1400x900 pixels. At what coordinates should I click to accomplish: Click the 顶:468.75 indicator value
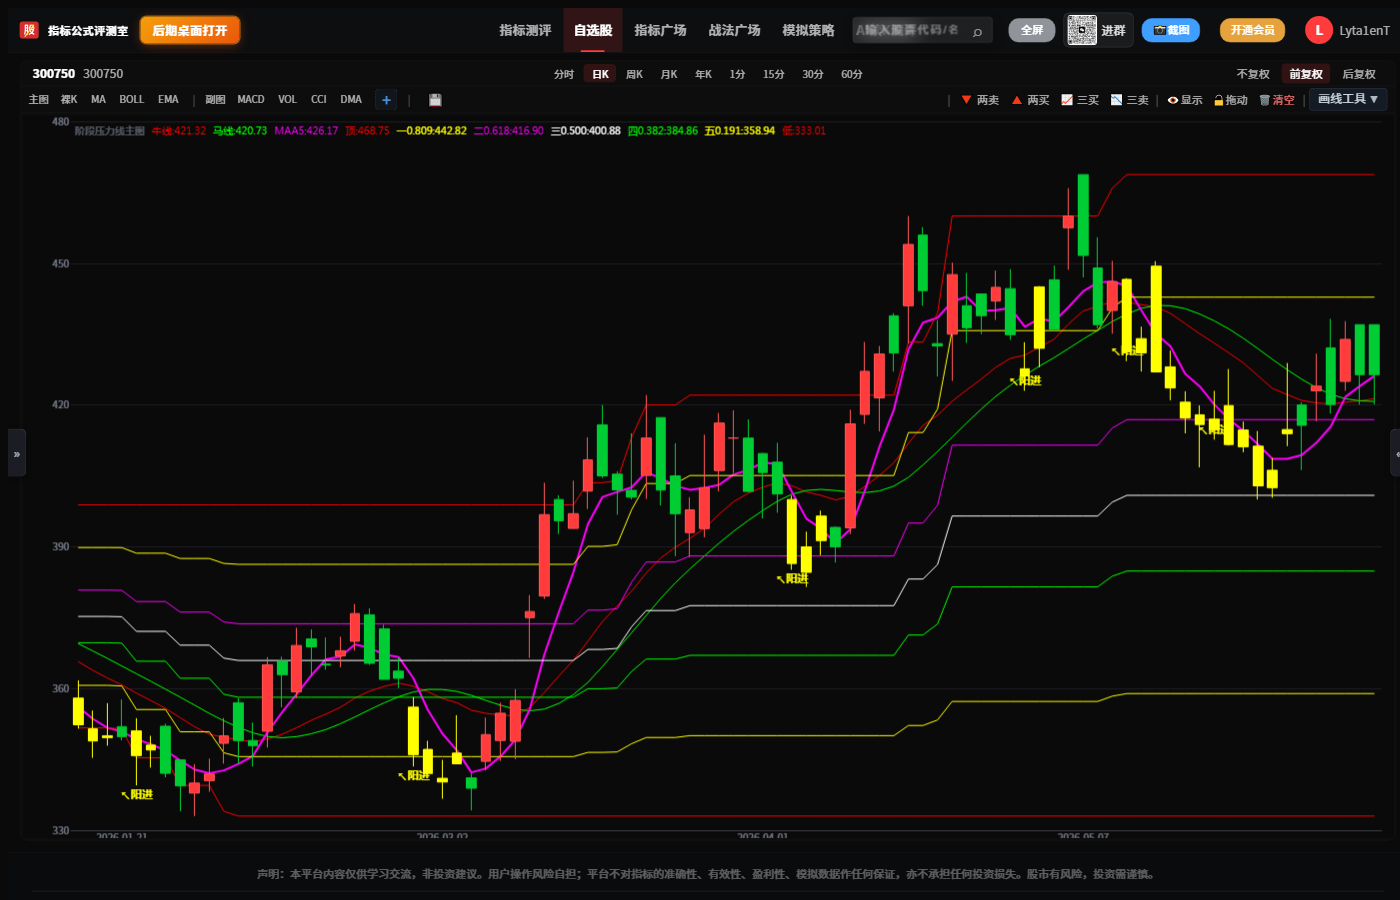tap(367, 131)
